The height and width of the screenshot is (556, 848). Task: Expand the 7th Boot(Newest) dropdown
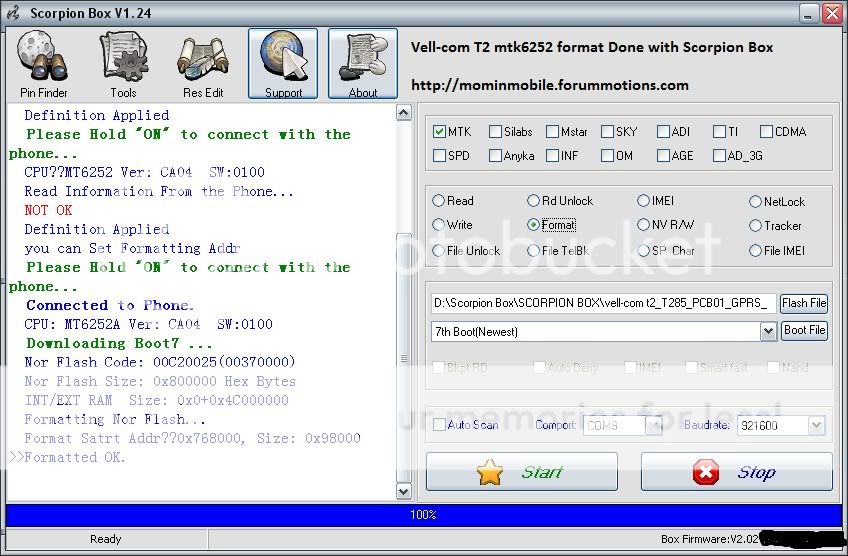tap(768, 331)
